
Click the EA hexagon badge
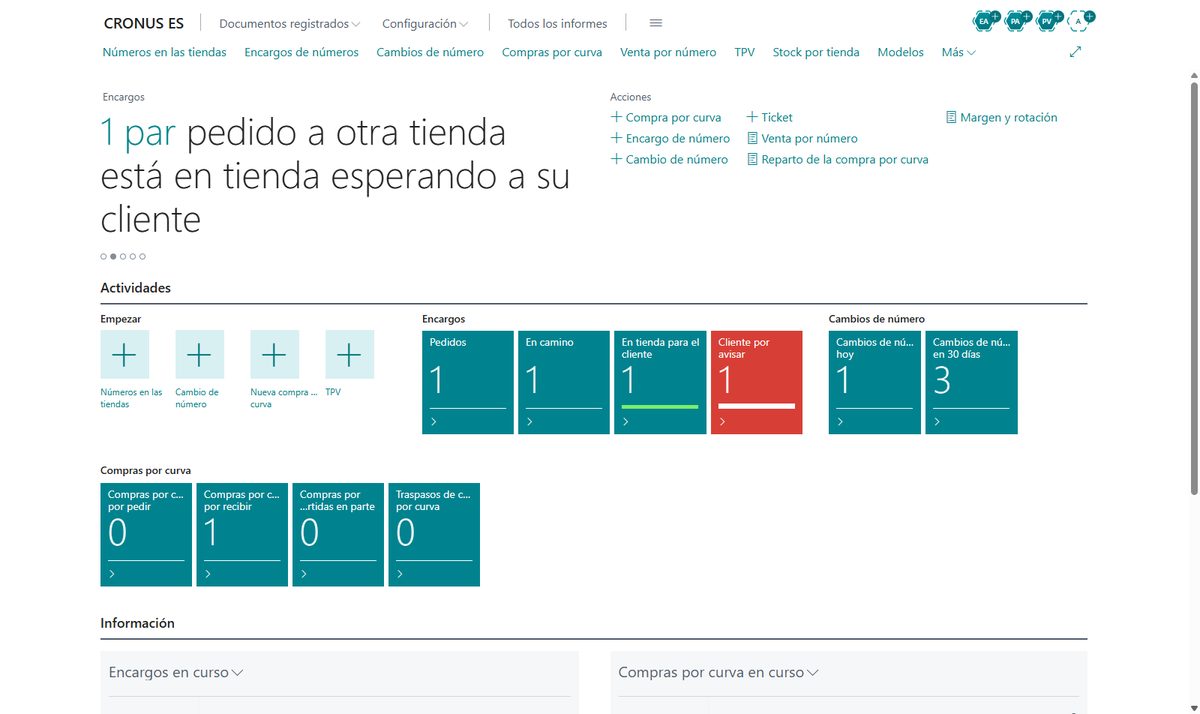tap(984, 20)
